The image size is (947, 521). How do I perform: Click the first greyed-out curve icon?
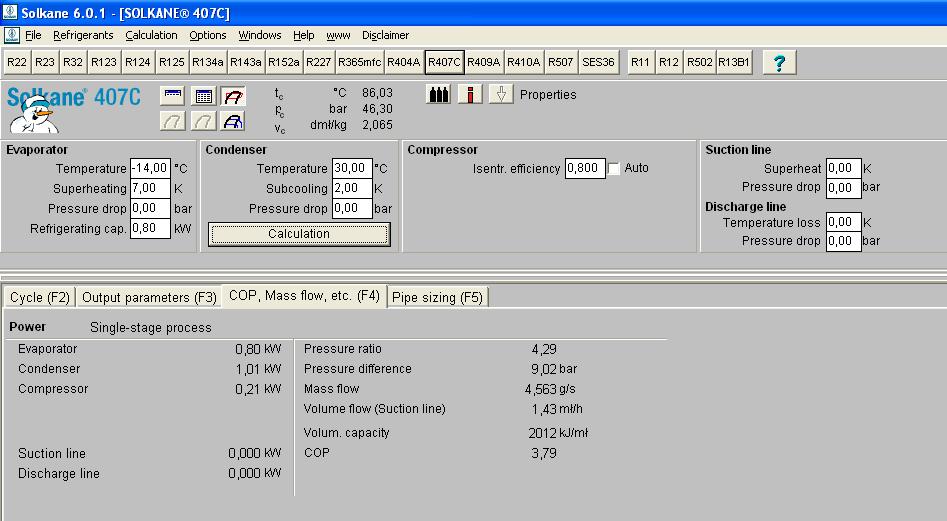tap(173, 121)
